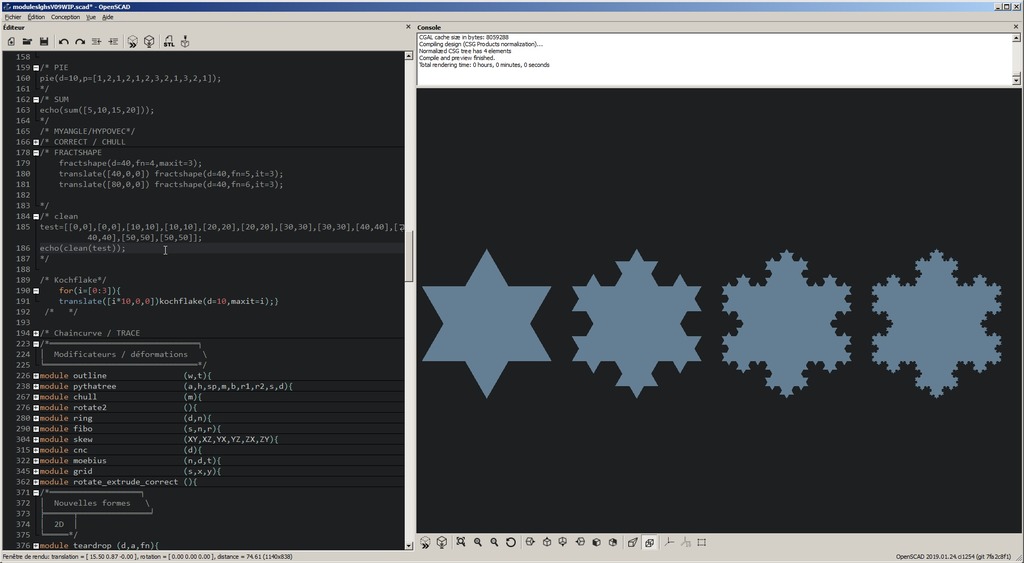The image size is (1024, 563).
Task: Switch to Front view
Action: (x=596, y=542)
